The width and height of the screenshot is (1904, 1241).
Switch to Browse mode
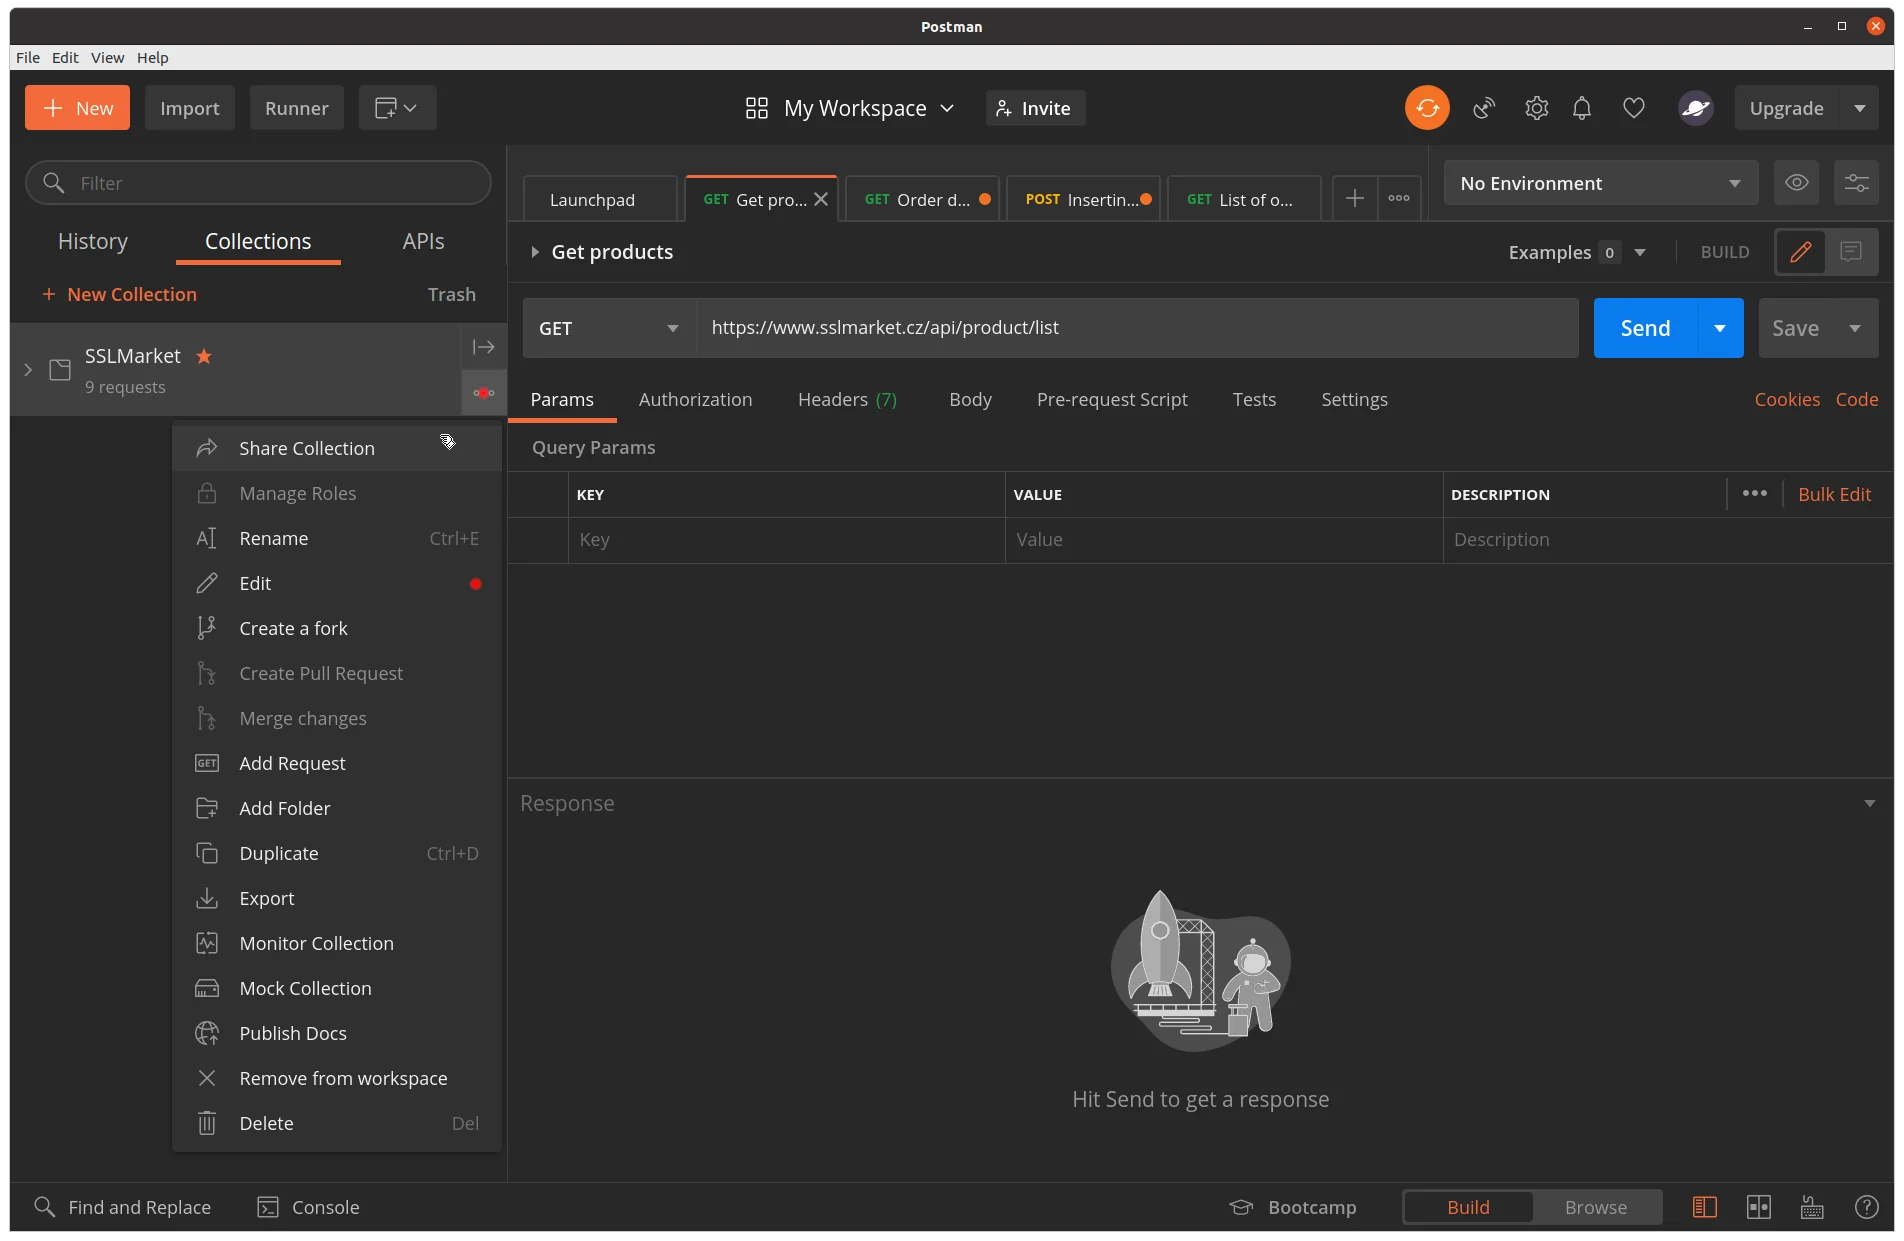click(1595, 1207)
